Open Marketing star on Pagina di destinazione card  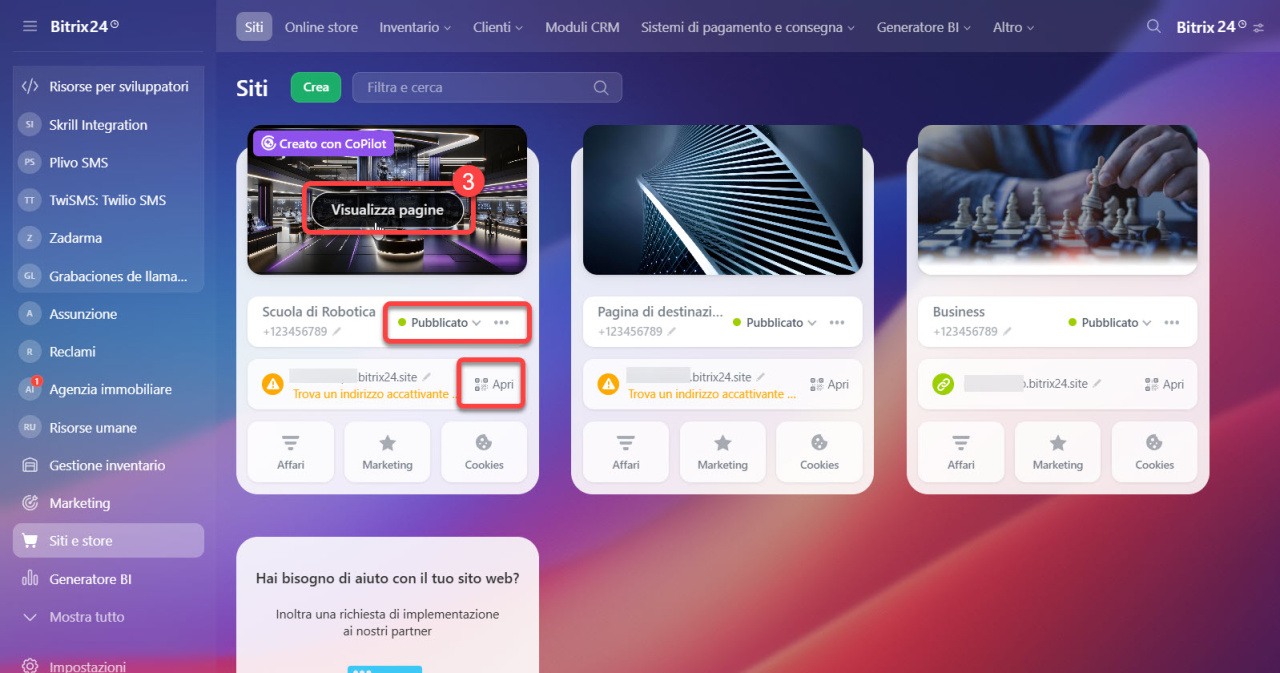pos(723,452)
